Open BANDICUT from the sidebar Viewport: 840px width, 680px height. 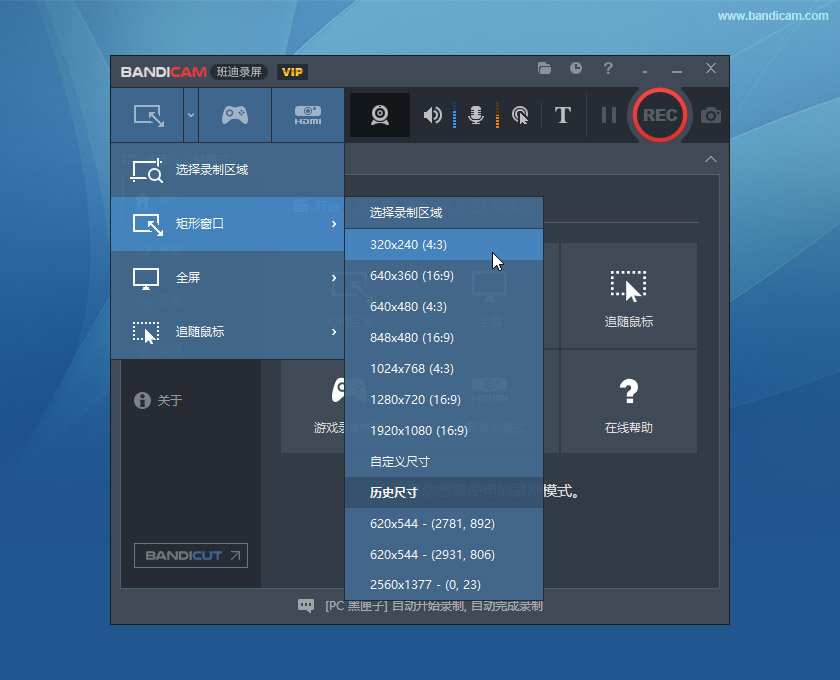coord(190,555)
